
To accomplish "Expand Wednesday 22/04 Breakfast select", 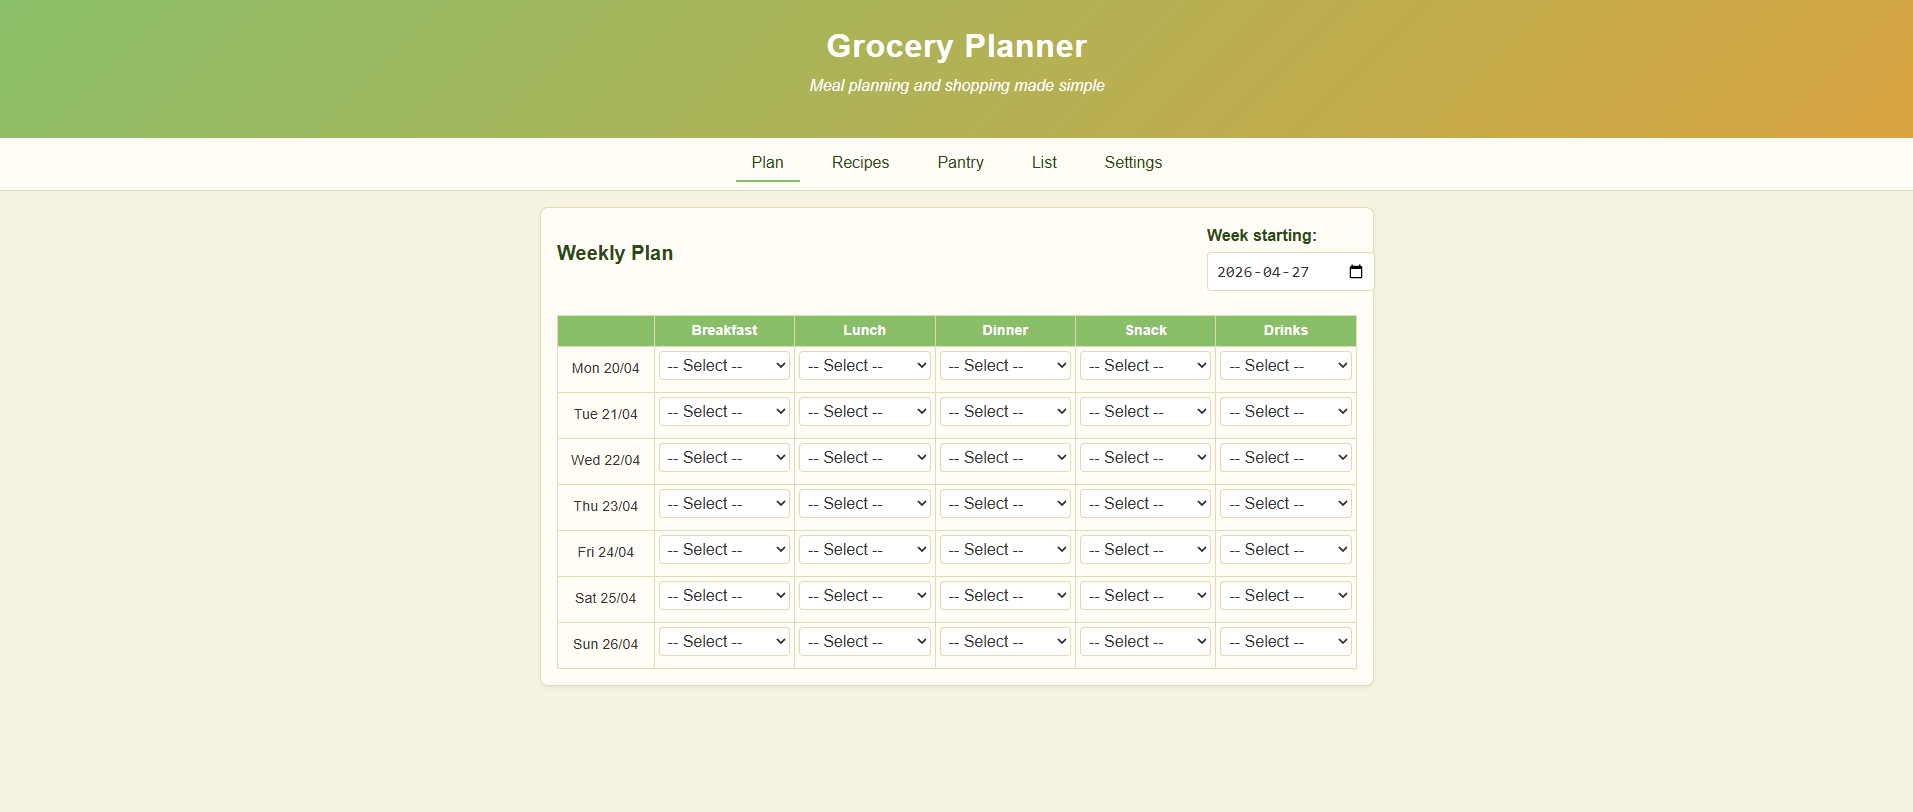I will point(724,458).
